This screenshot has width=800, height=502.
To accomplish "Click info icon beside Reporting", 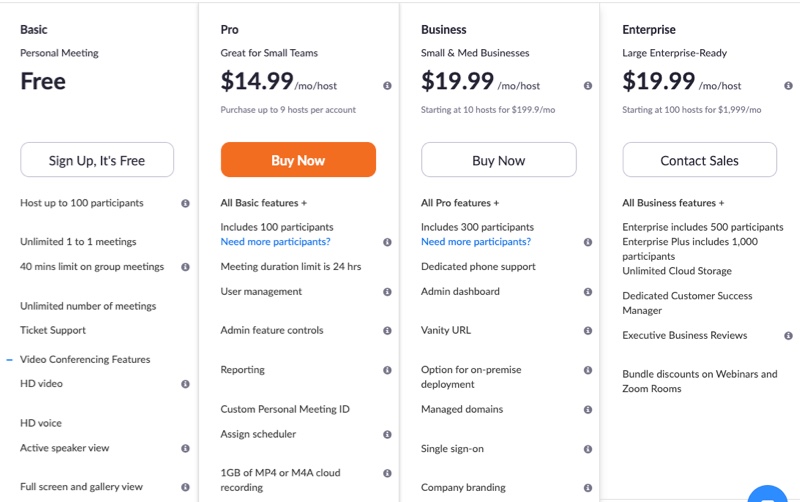I will coord(387,370).
